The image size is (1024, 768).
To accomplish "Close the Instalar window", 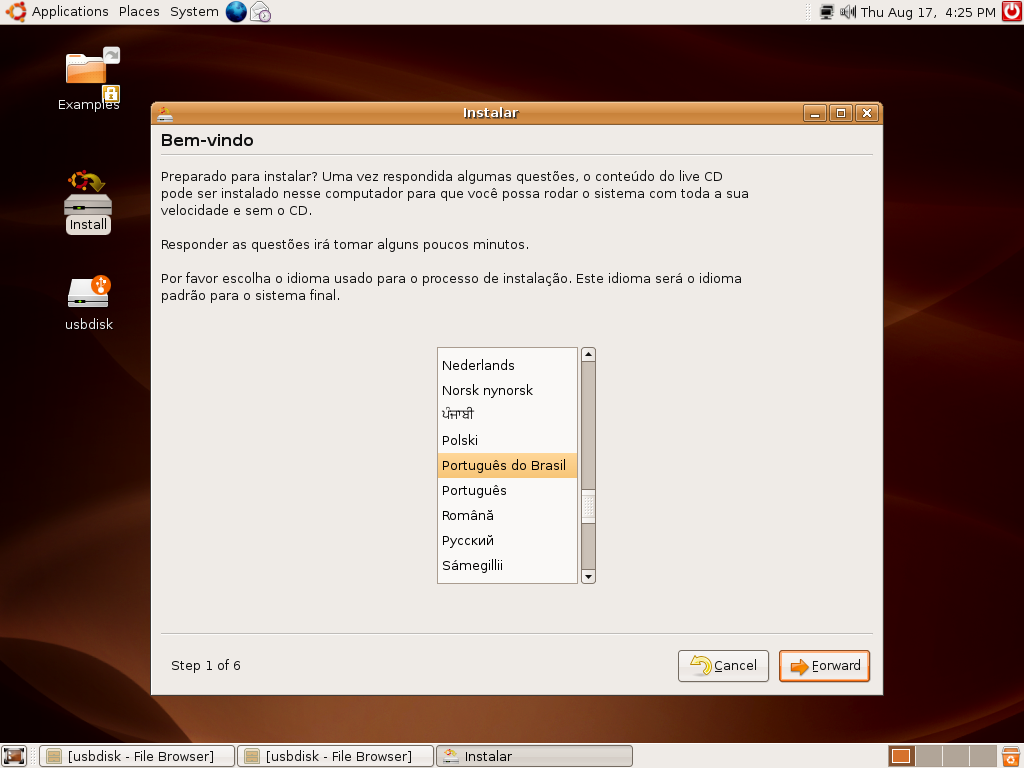I will pyautogui.click(x=867, y=113).
